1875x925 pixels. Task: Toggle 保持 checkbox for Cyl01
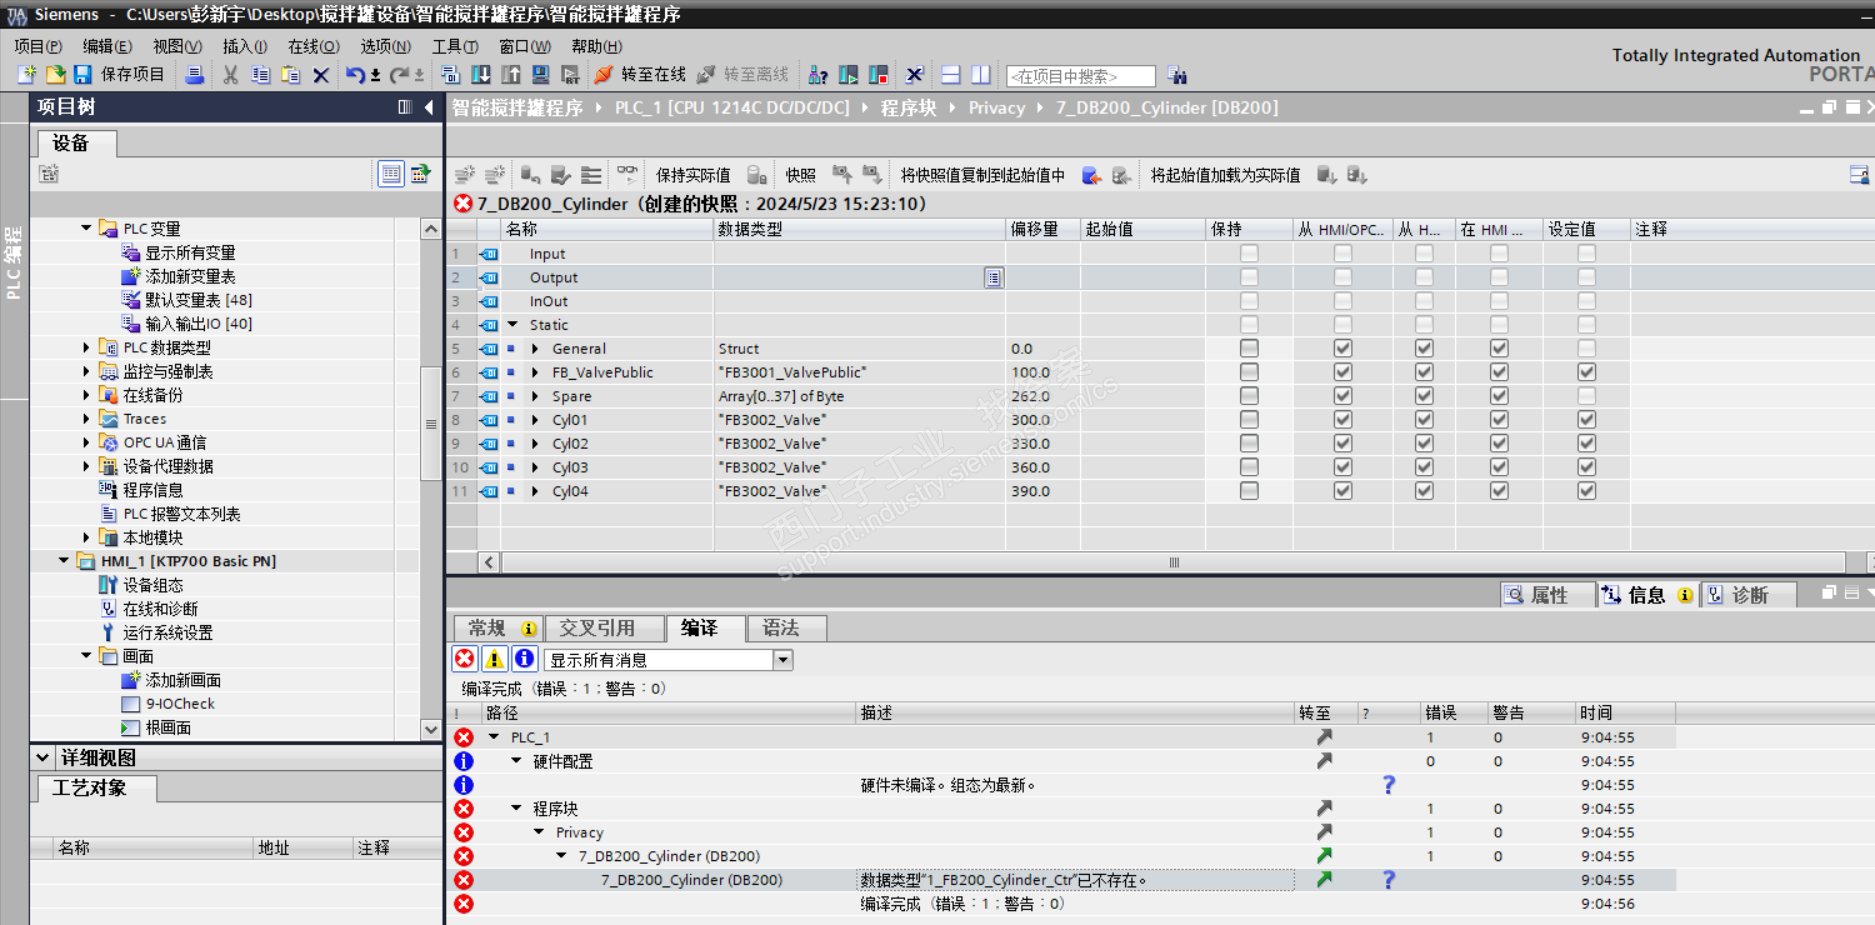pyautogui.click(x=1249, y=420)
